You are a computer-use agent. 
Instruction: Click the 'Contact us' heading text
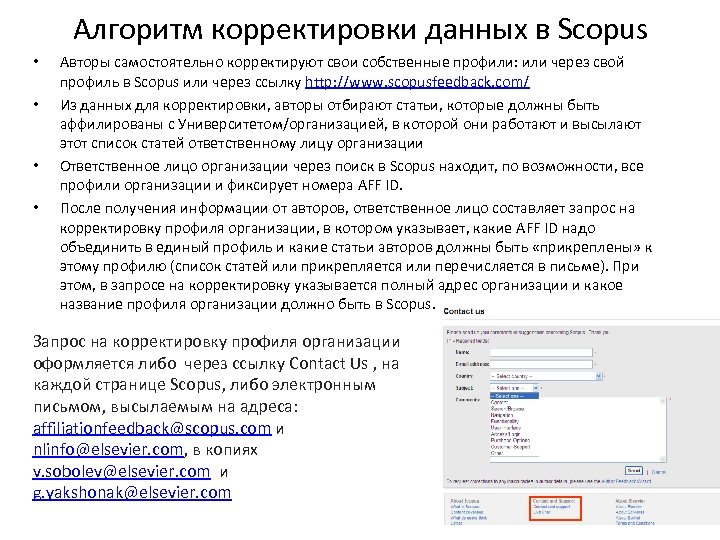tap(464, 311)
